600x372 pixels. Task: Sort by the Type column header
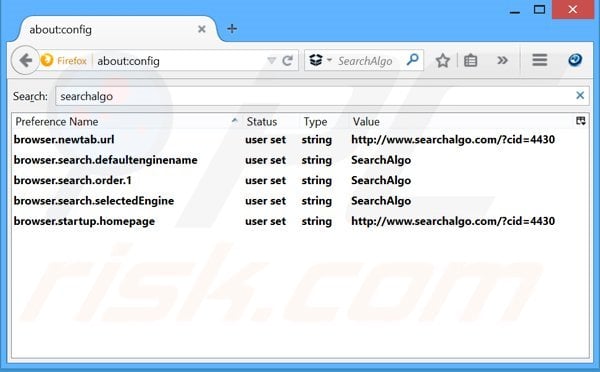324,122
